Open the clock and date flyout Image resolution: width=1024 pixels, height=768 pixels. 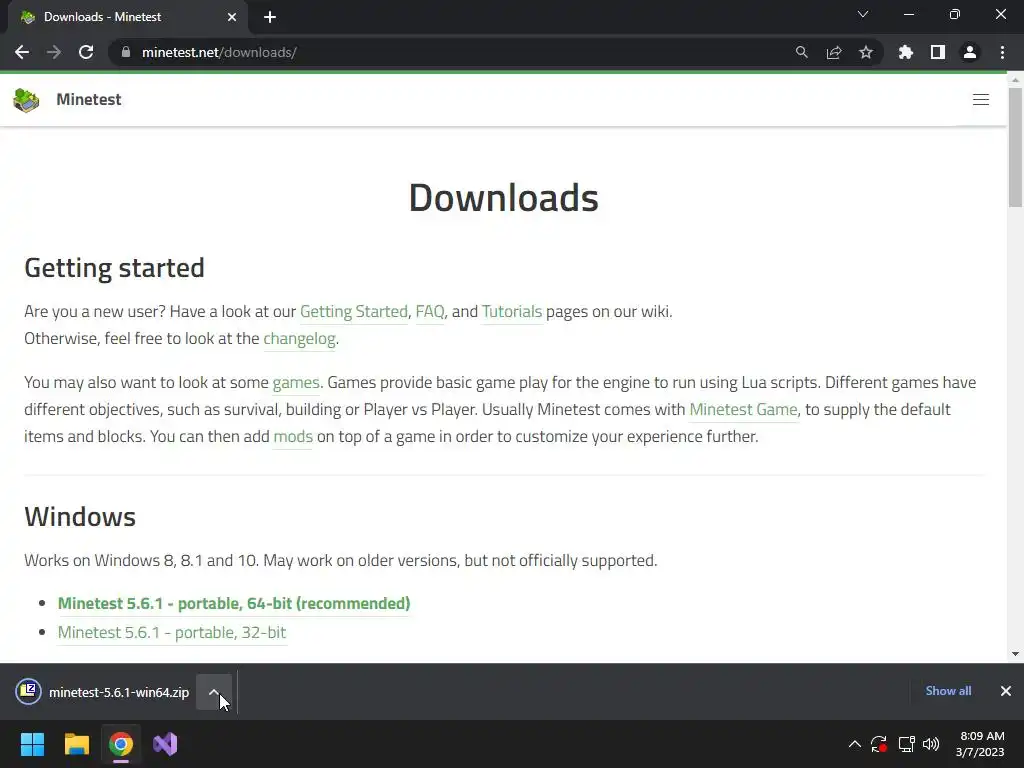980,744
